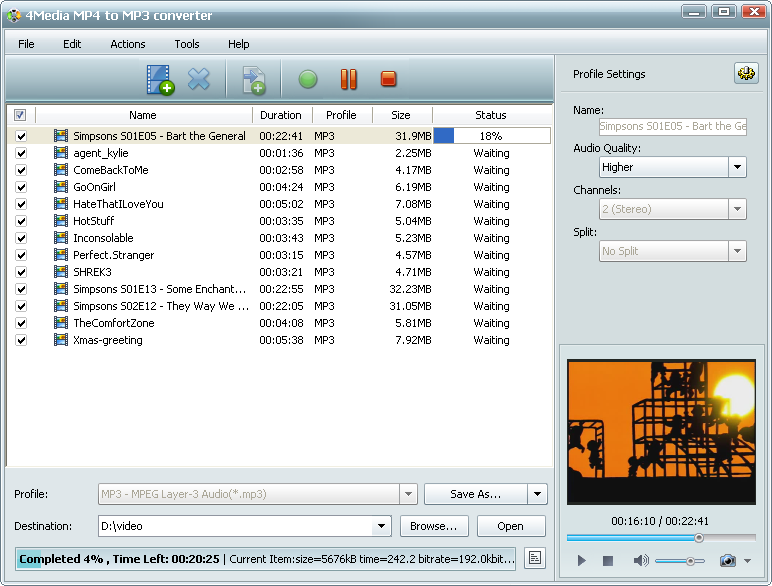The image size is (772, 586).
Task: Pause conversion with the orange pause icon
Action: point(349,79)
